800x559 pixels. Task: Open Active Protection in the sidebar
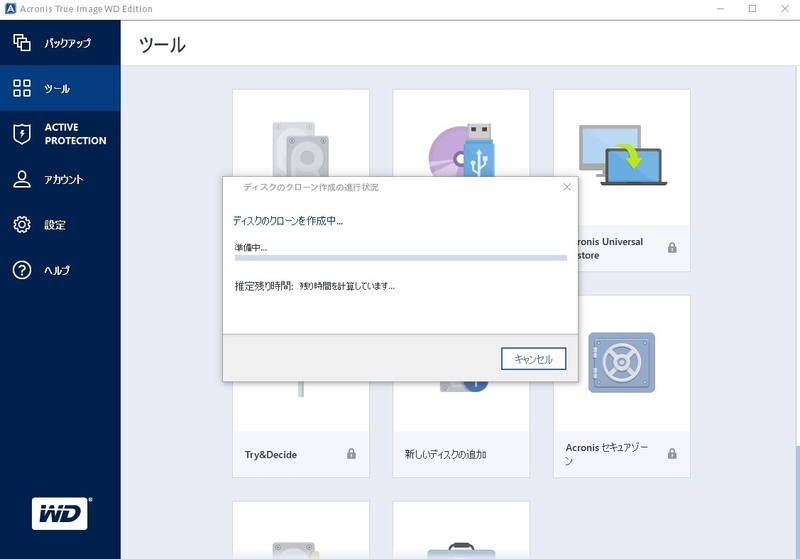tap(60, 134)
